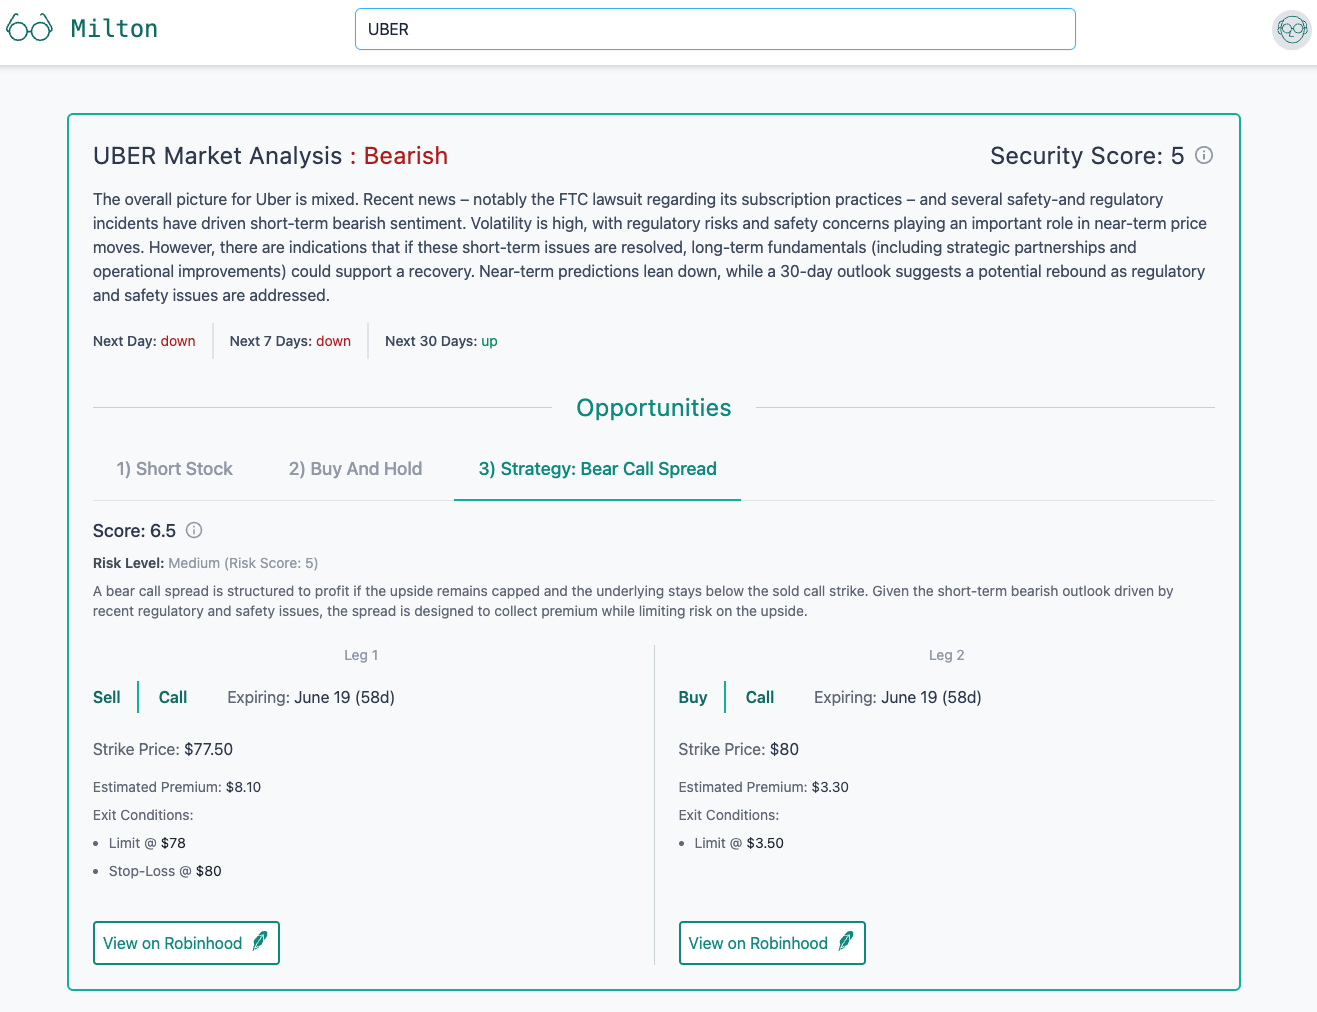The image size is (1317, 1012).
Task: Open the user avatar profile icon
Action: [x=1292, y=30]
